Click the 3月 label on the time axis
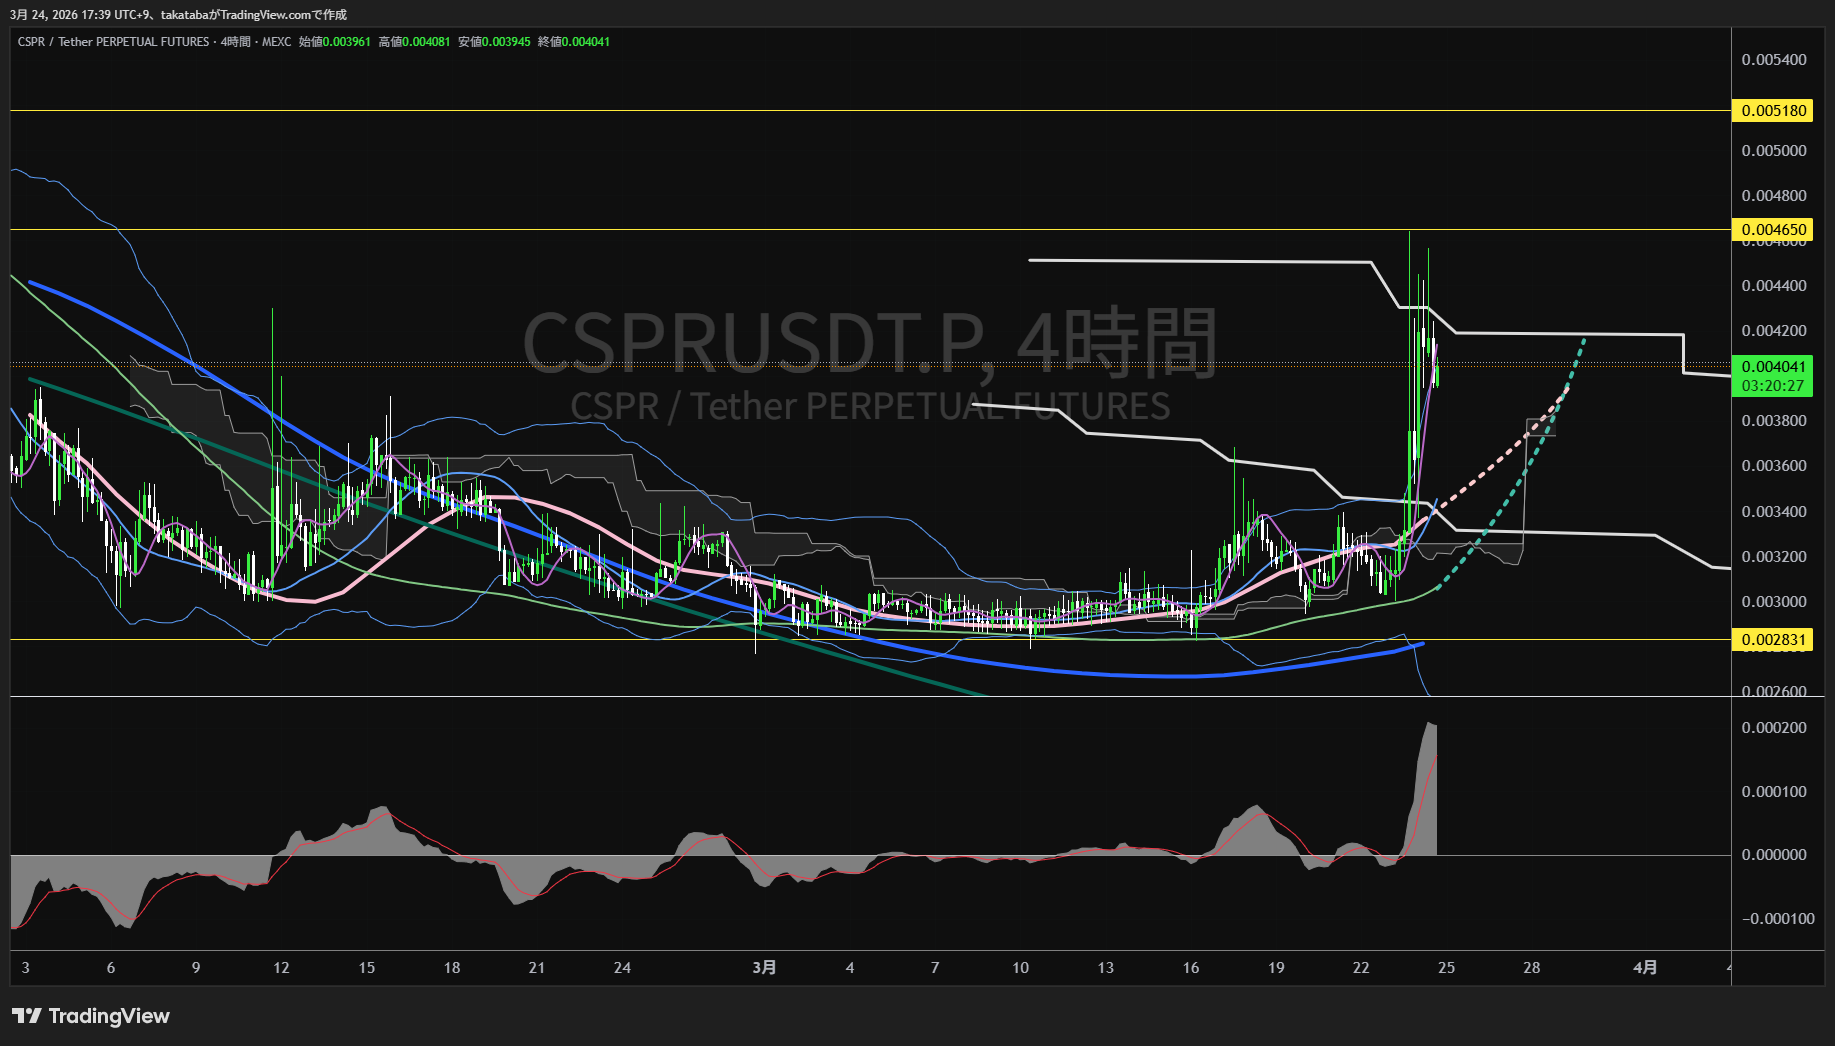This screenshot has width=1835, height=1046. 764,967
